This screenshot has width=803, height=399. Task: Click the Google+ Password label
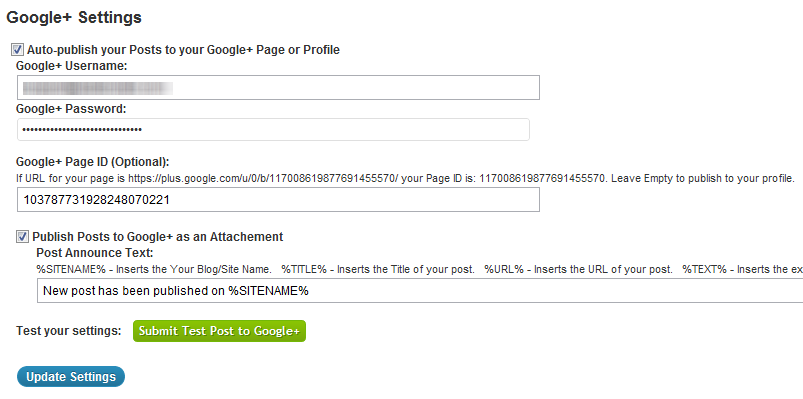click(x=71, y=109)
